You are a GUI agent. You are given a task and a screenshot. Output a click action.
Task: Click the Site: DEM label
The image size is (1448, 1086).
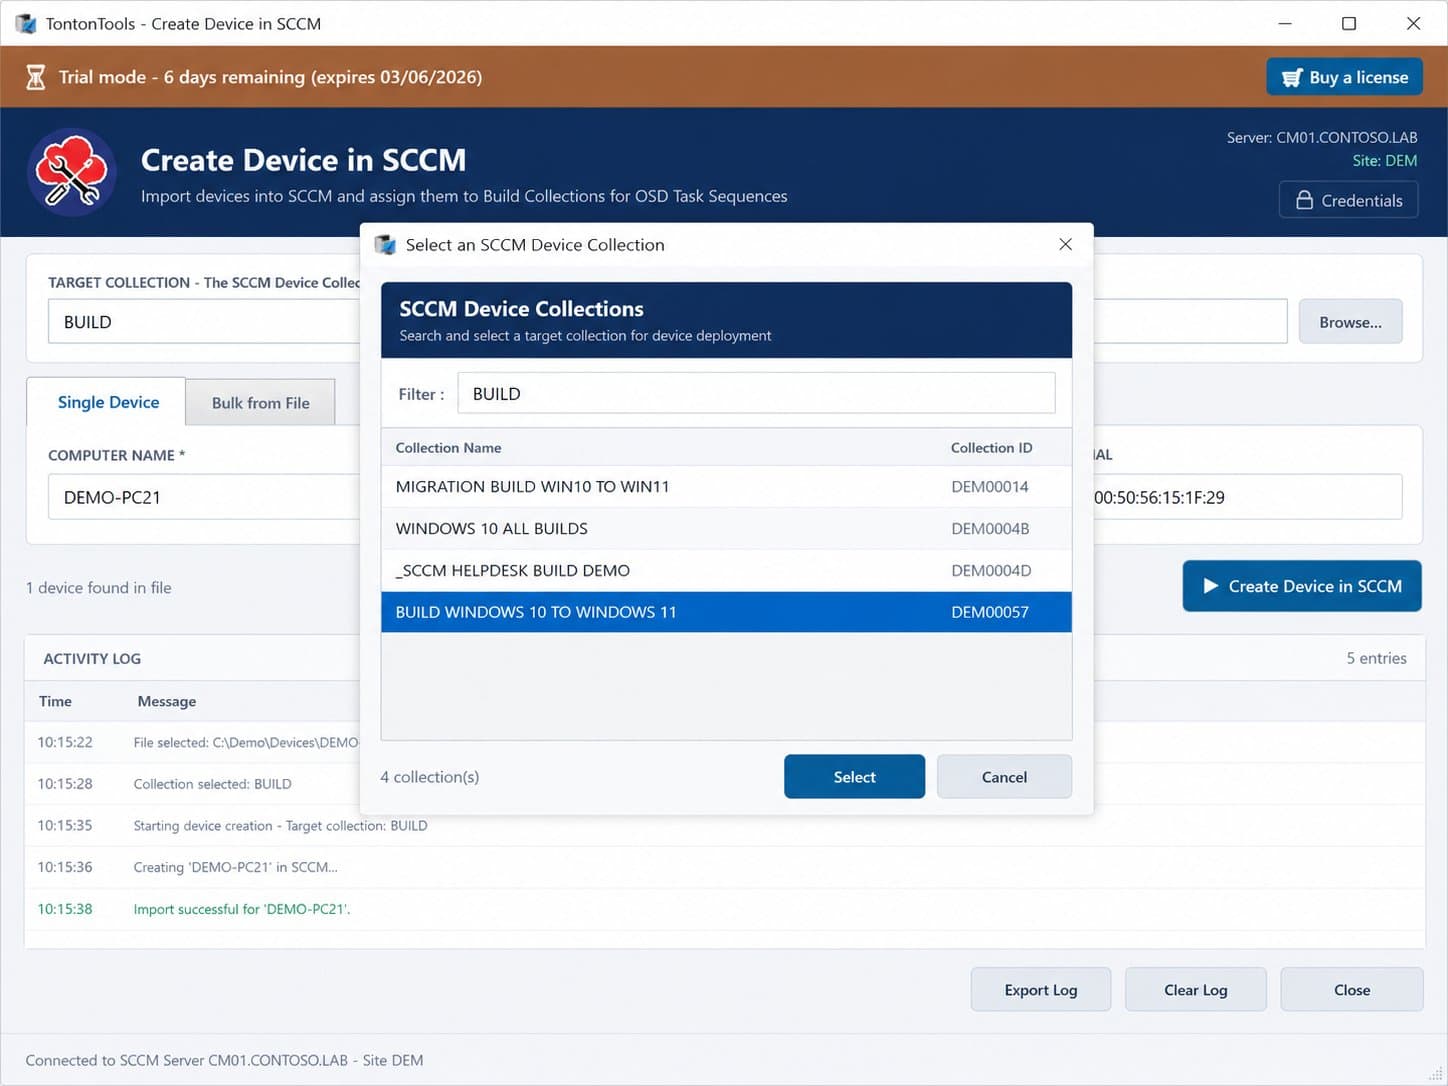(x=1384, y=160)
